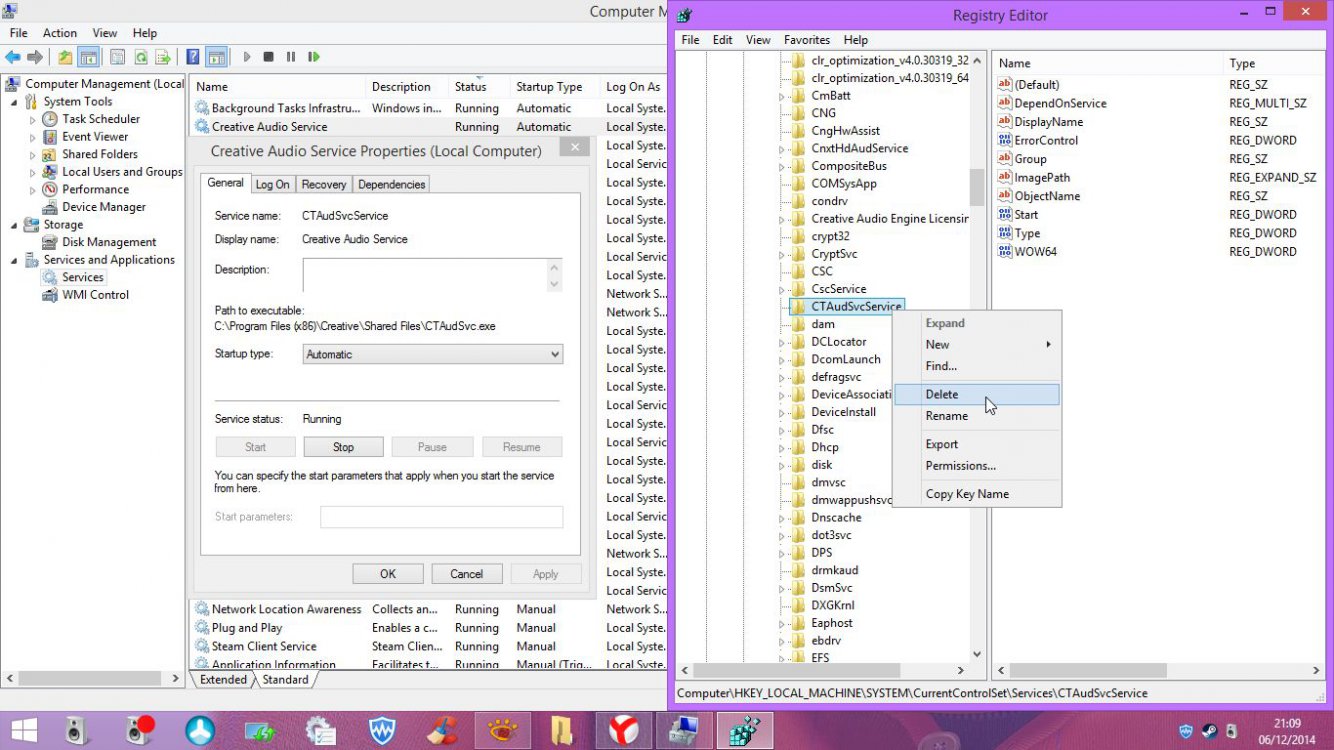Switch to the Extended view tab
The width and height of the screenshot is (1334, 750).
point(223,679)
